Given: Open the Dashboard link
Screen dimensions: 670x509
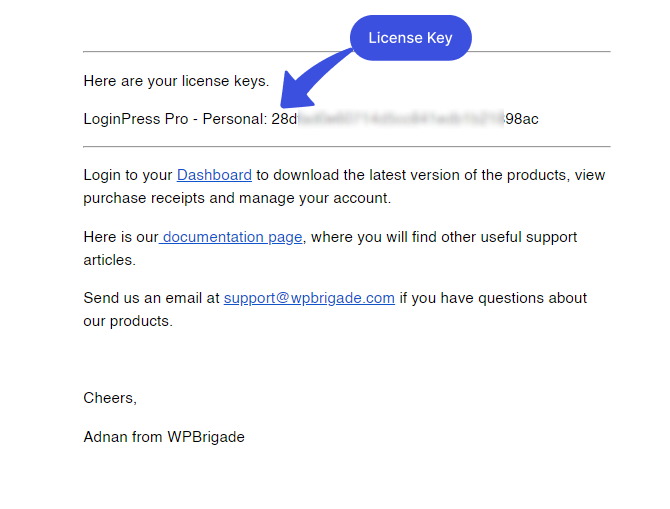Looking at the screenshot, I should (x=214, y=175).
